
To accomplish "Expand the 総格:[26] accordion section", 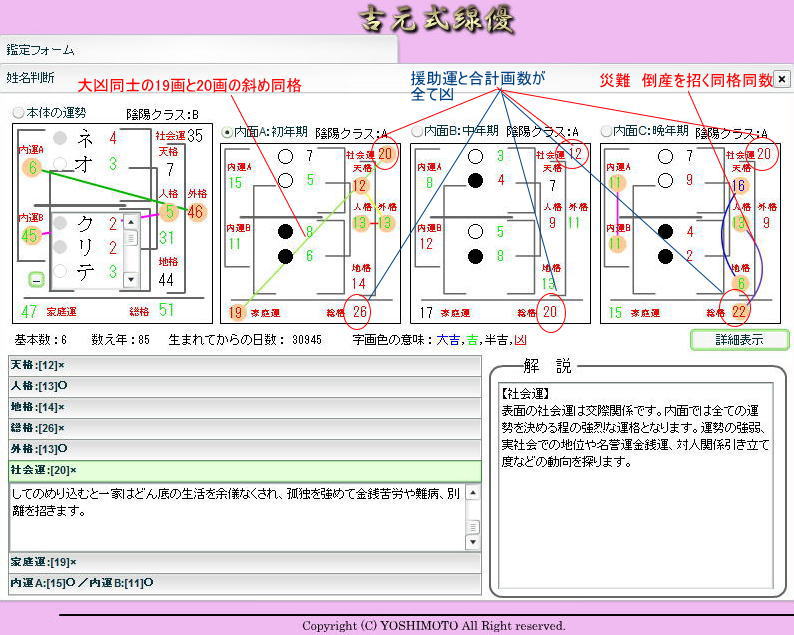I will (244, 427).
